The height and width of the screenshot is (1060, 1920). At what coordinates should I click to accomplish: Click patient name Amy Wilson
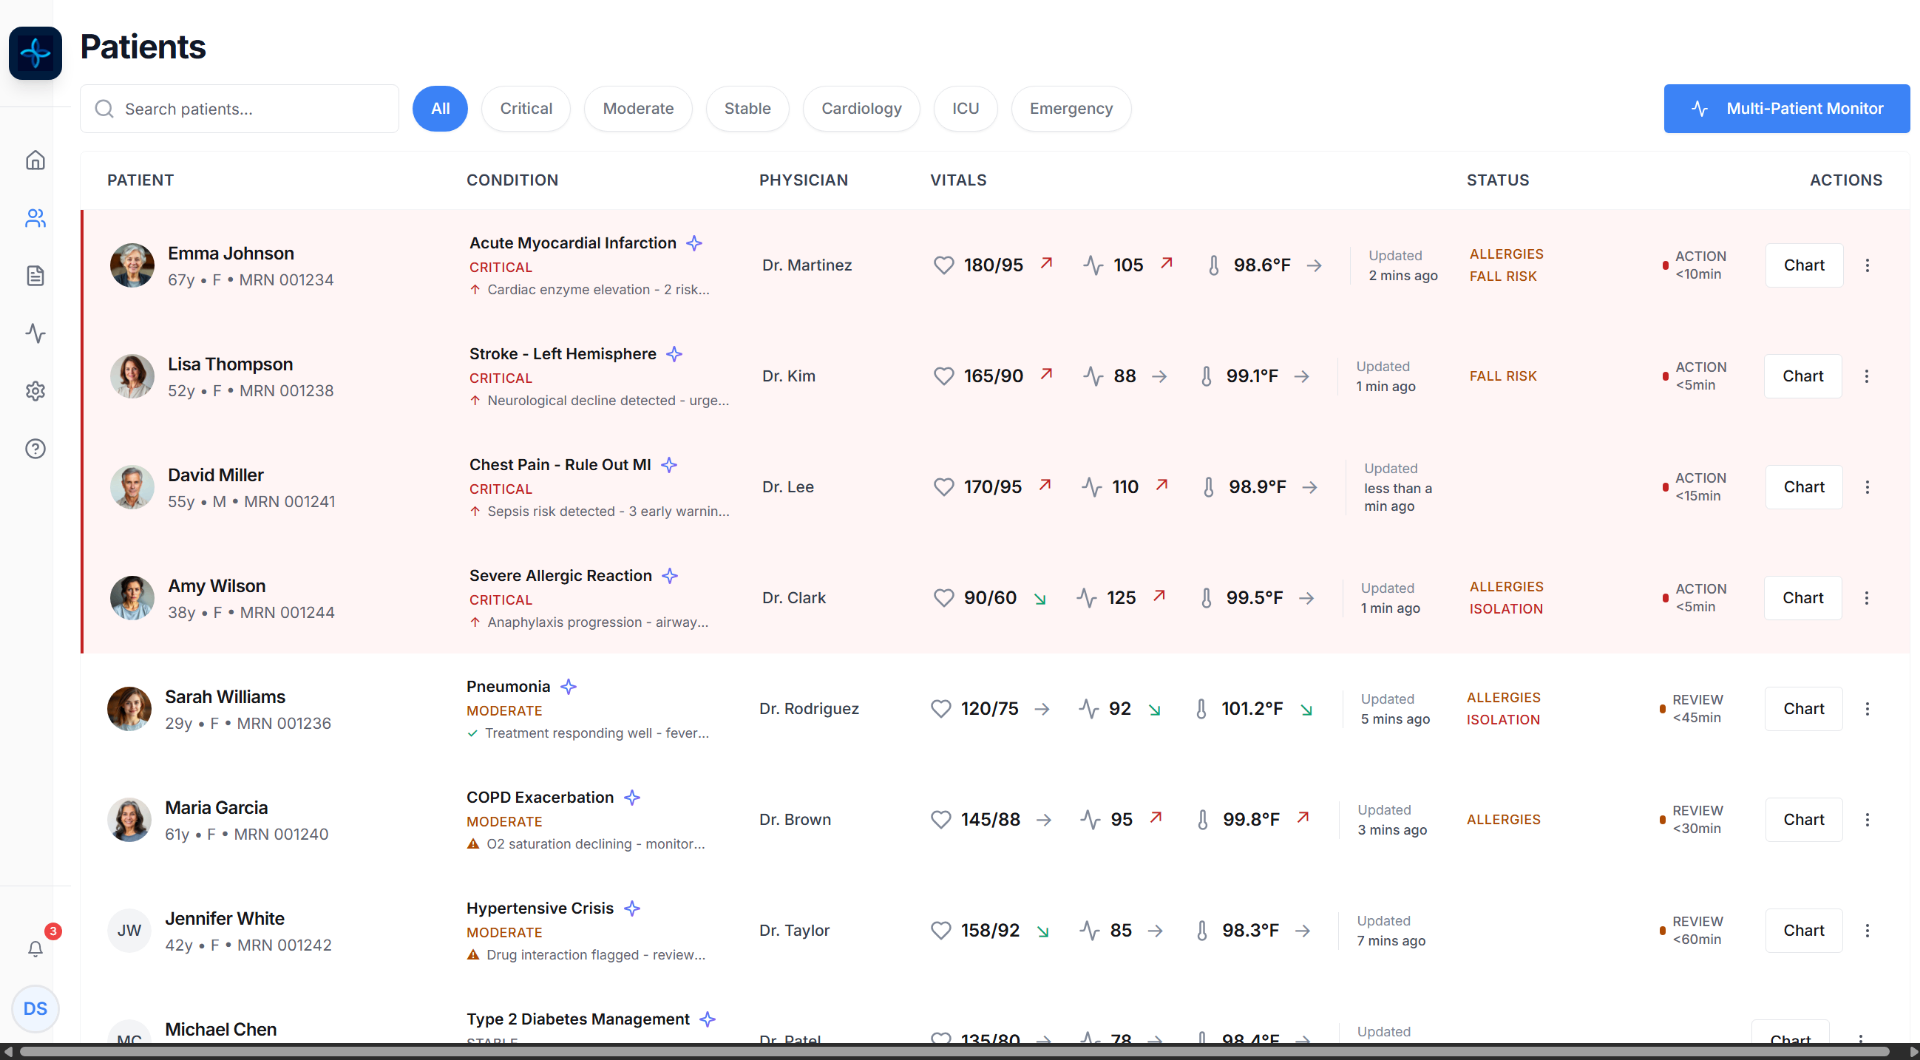217,586
